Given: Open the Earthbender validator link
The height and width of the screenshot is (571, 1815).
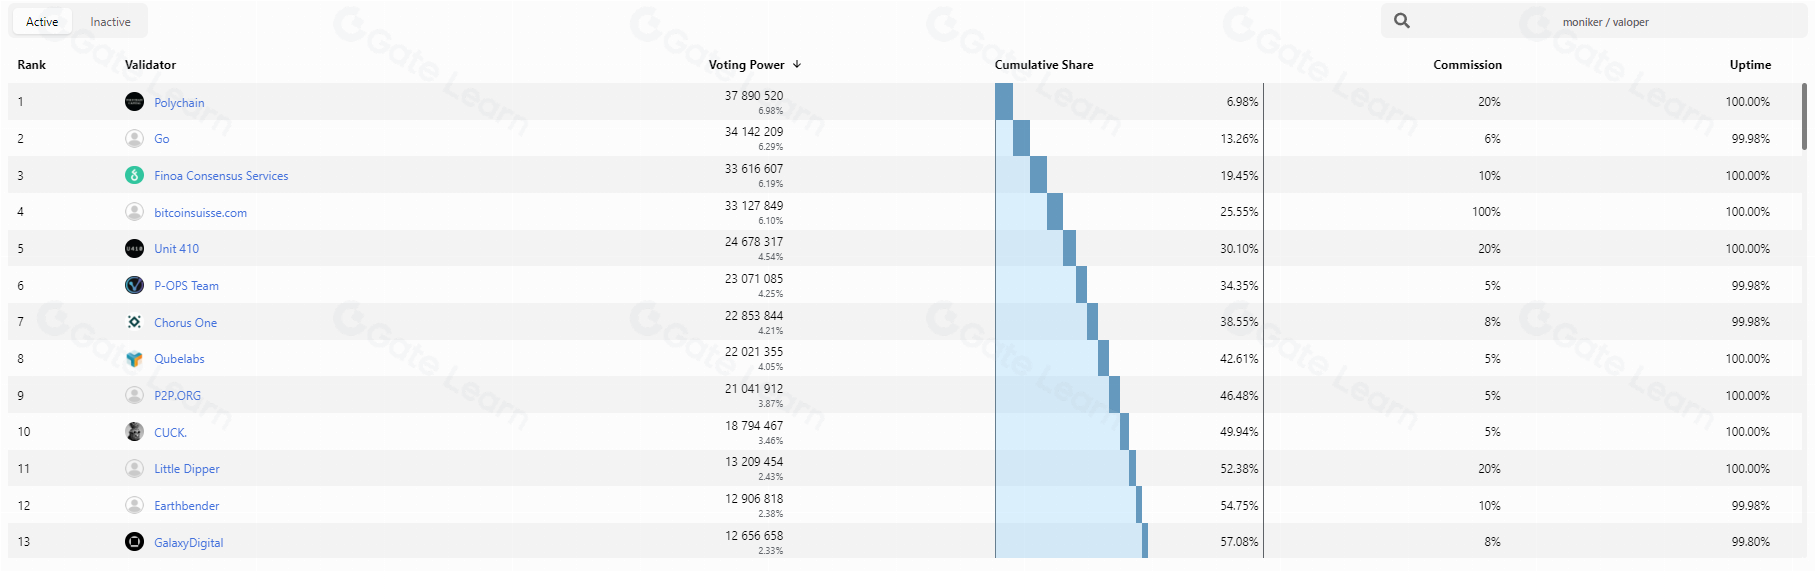Looking at the screenshot, I should click(x=186, y=505).
